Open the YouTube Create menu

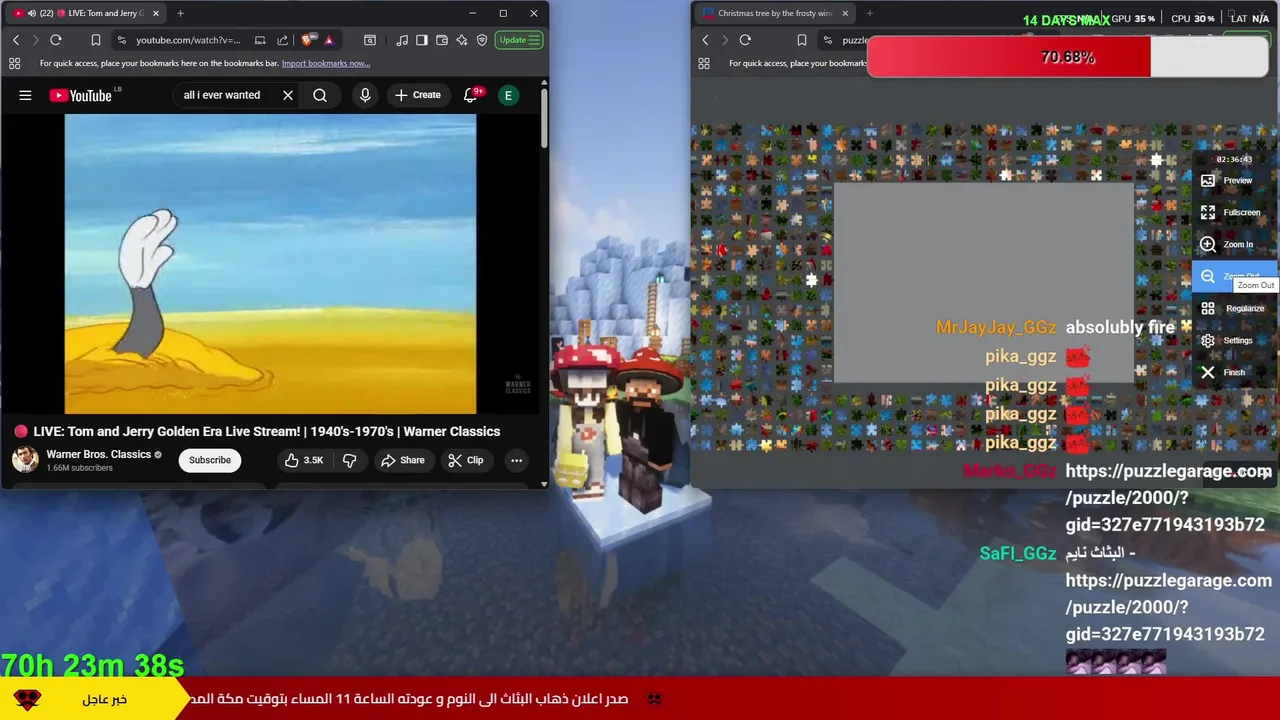click(417, 95)
